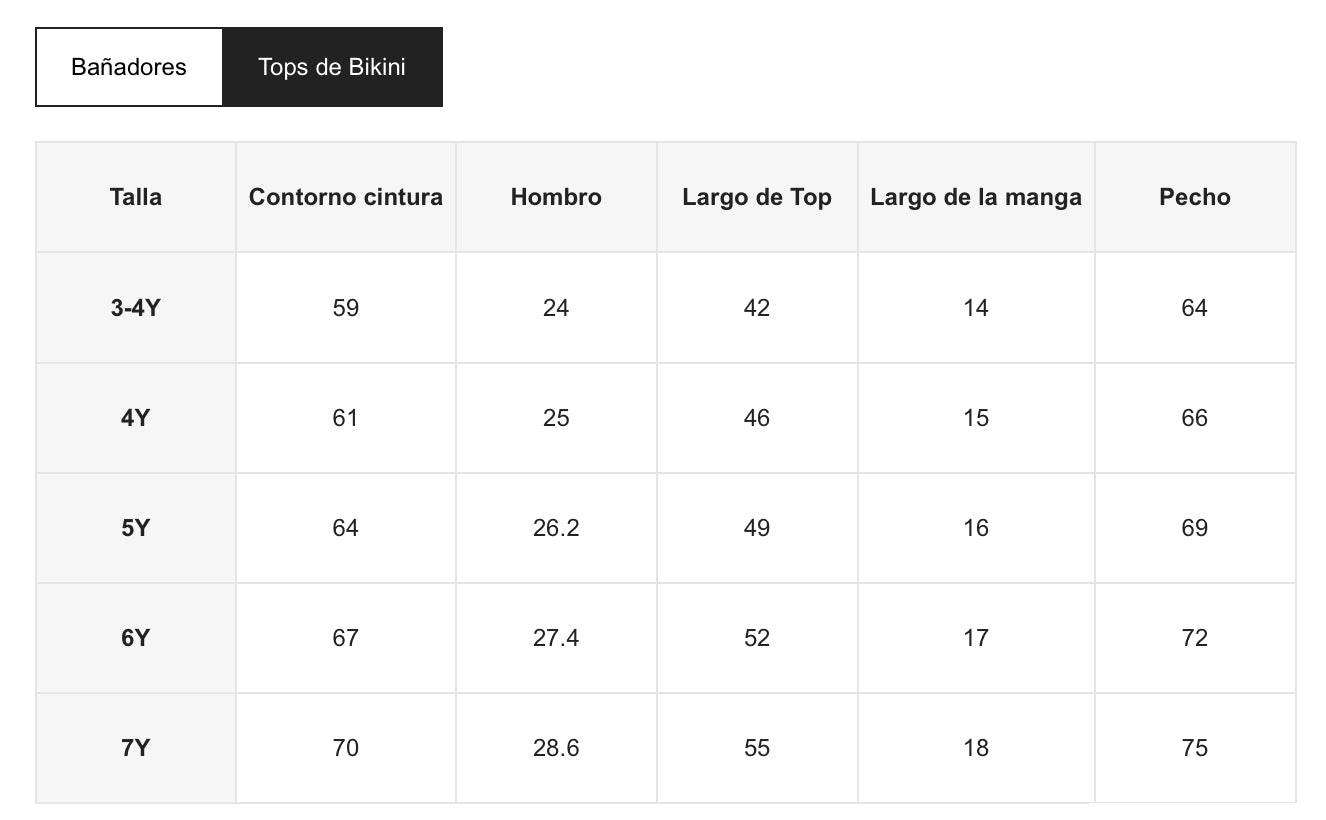Select the 6Y size row label

coord(136,638)
